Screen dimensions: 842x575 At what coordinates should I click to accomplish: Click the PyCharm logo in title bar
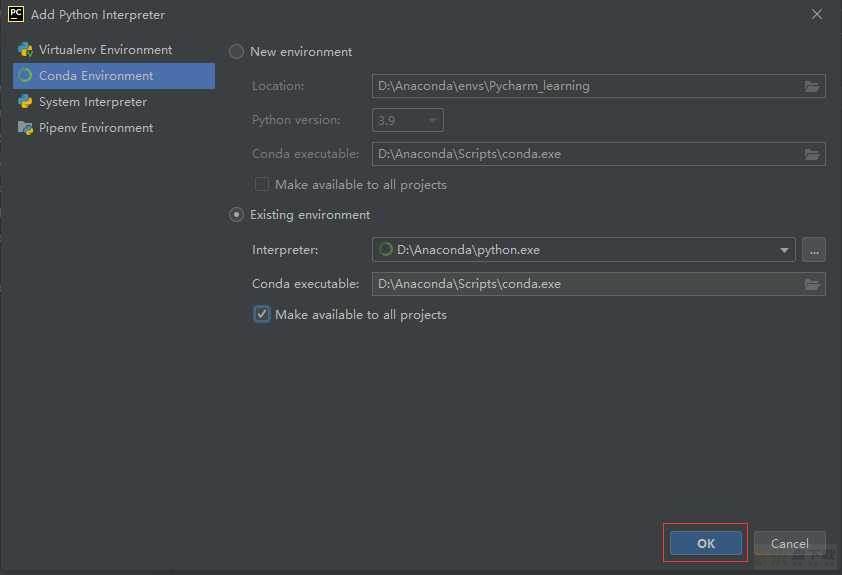coord(16,14)
